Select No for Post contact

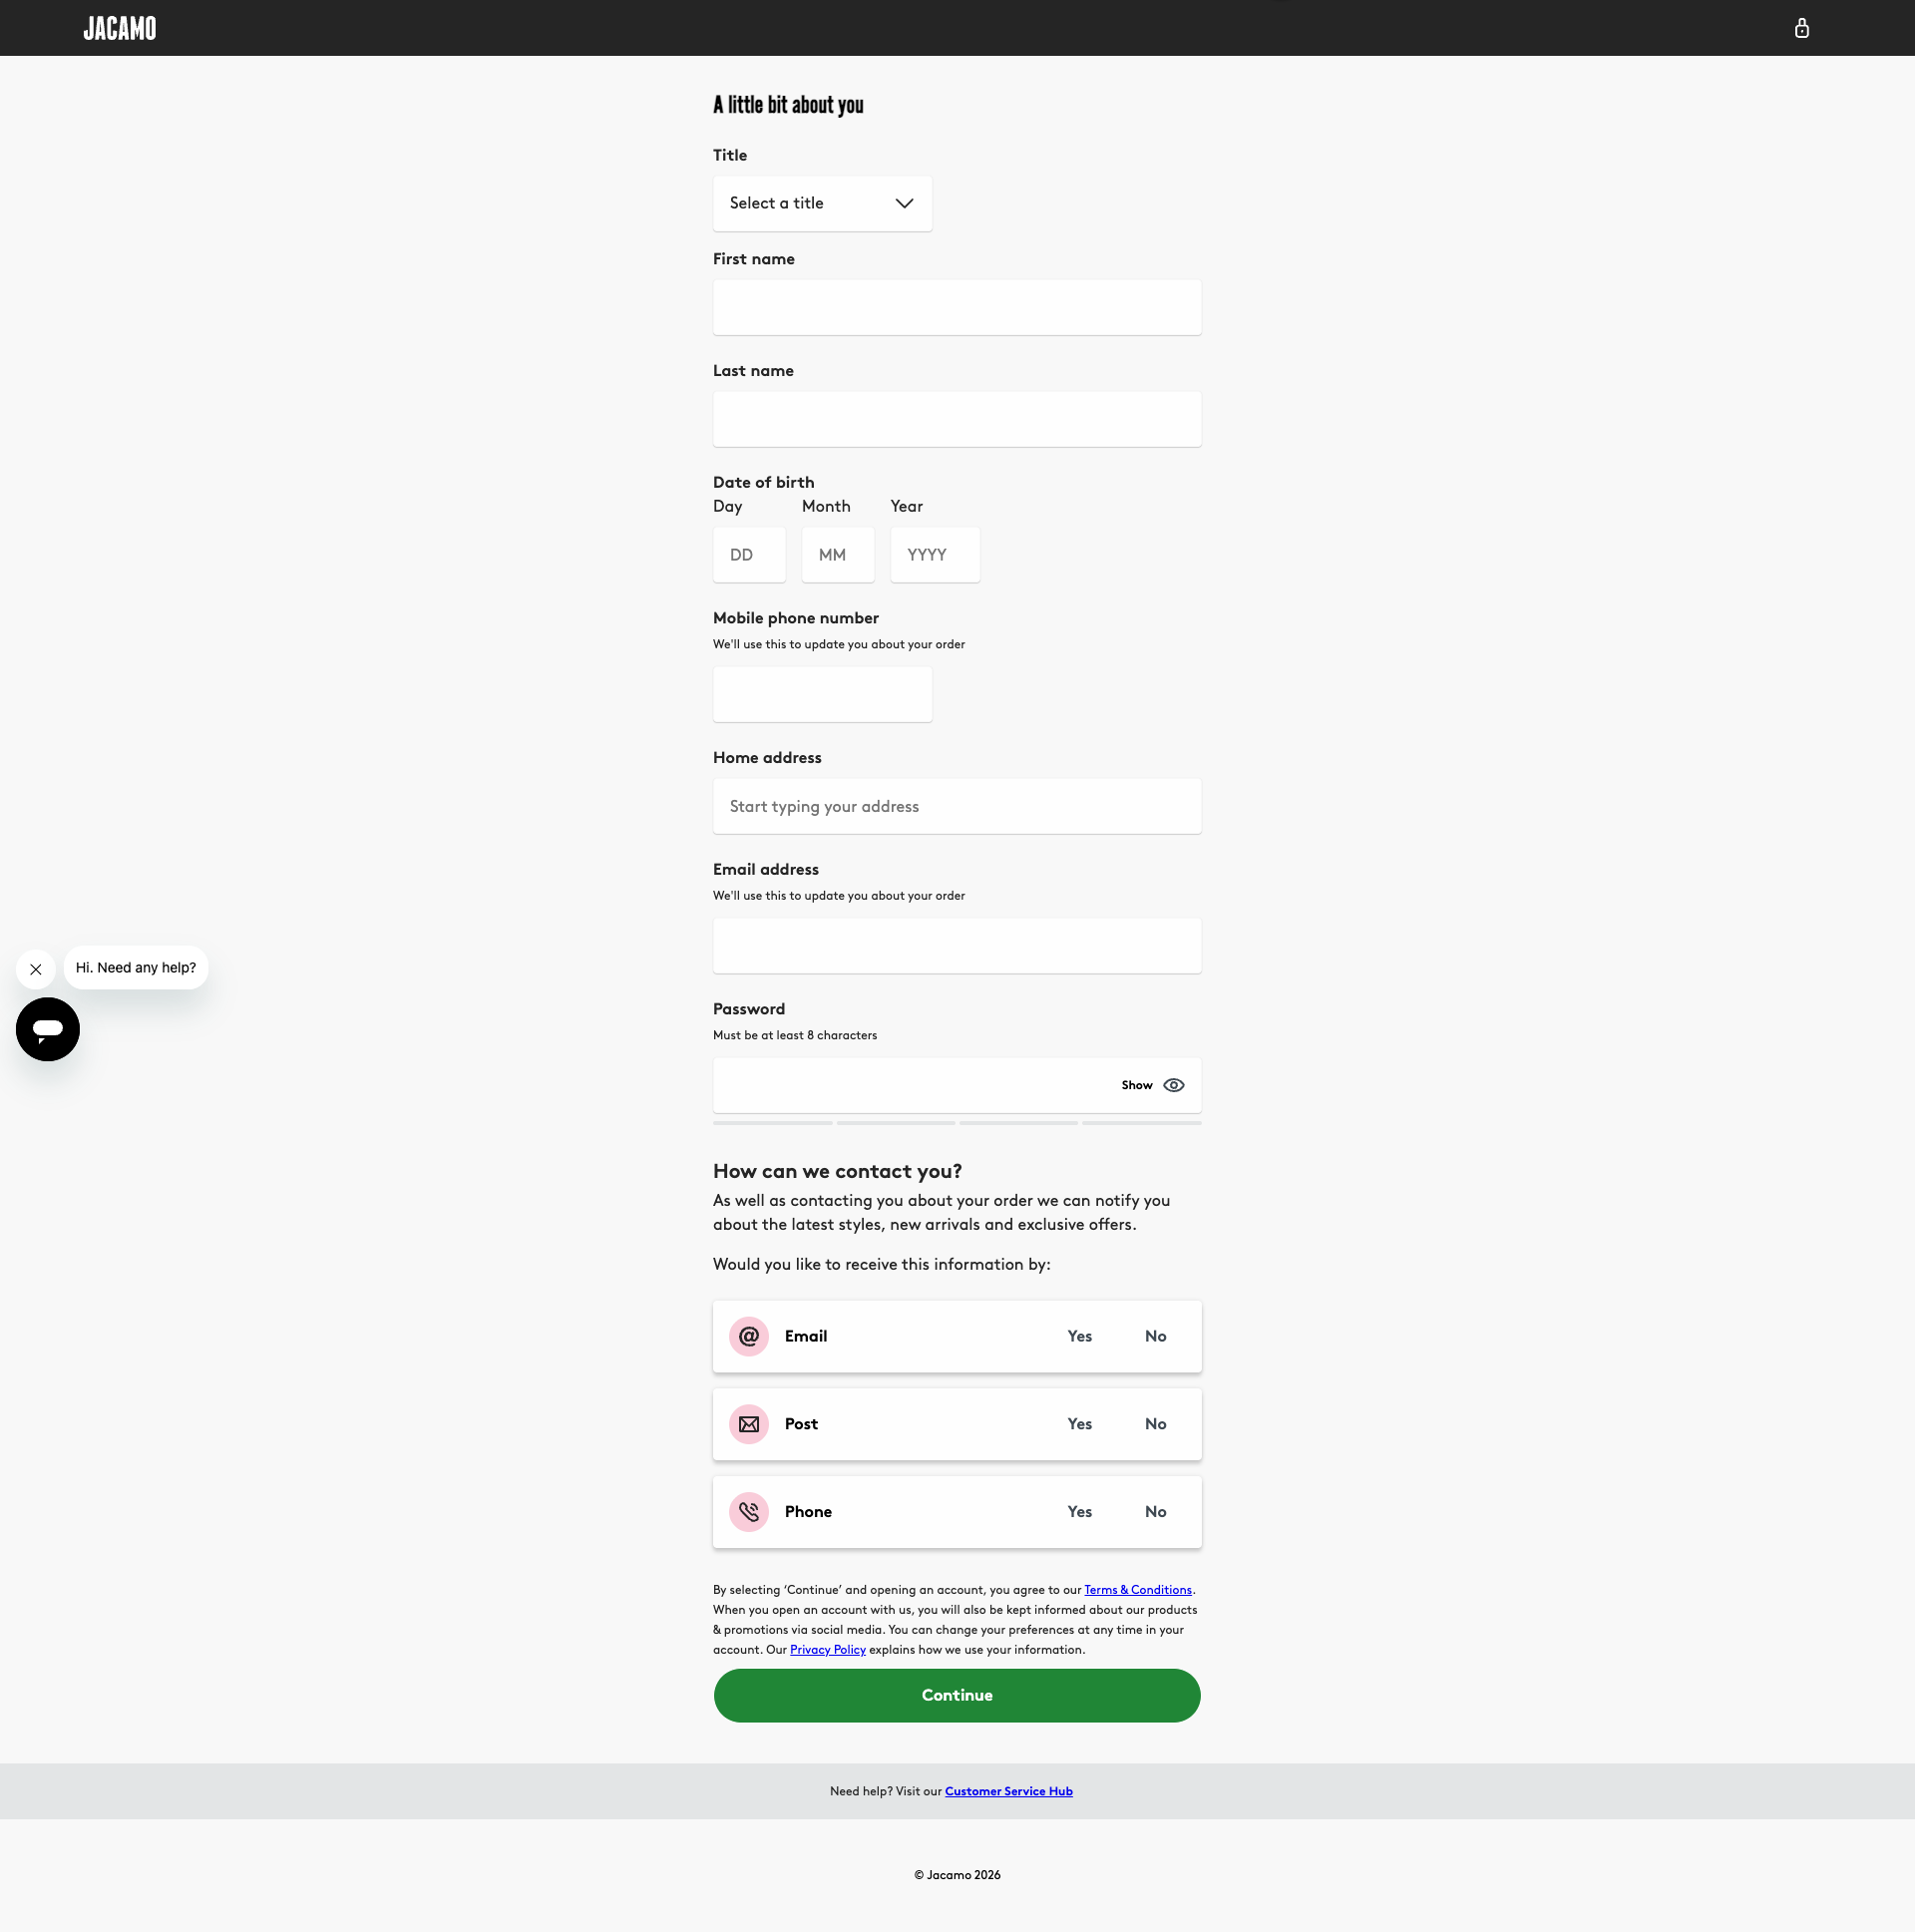click(1155, 1424)
